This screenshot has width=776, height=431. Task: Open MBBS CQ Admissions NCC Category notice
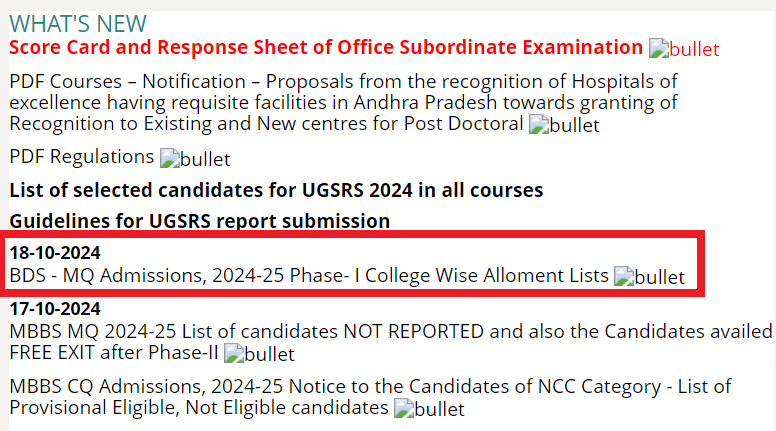(x=370, y=397)
